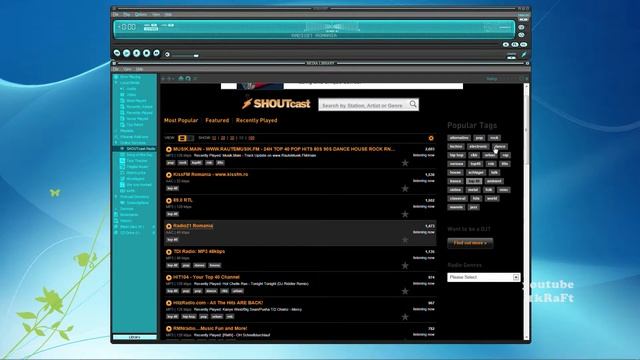Click the Next track button in Winamp
This screenshot has height=360, width=640.
coord(156,53)
